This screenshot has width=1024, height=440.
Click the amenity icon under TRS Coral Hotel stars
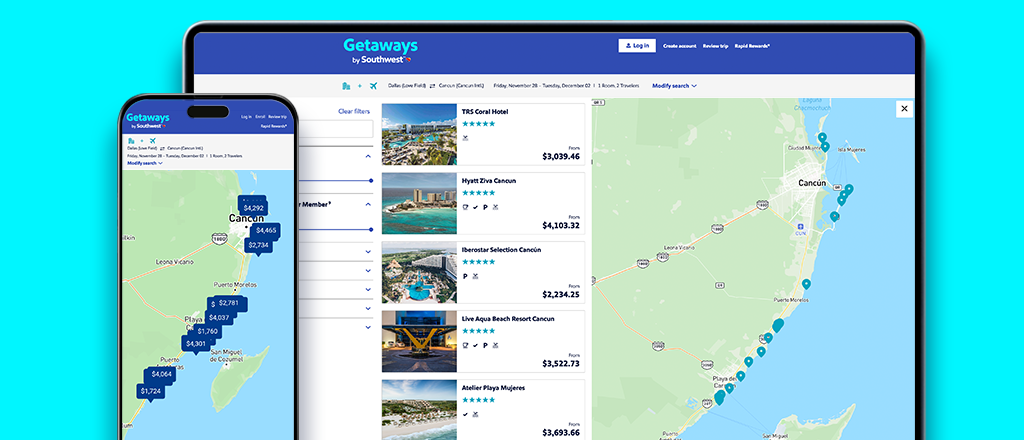point(466,138)
